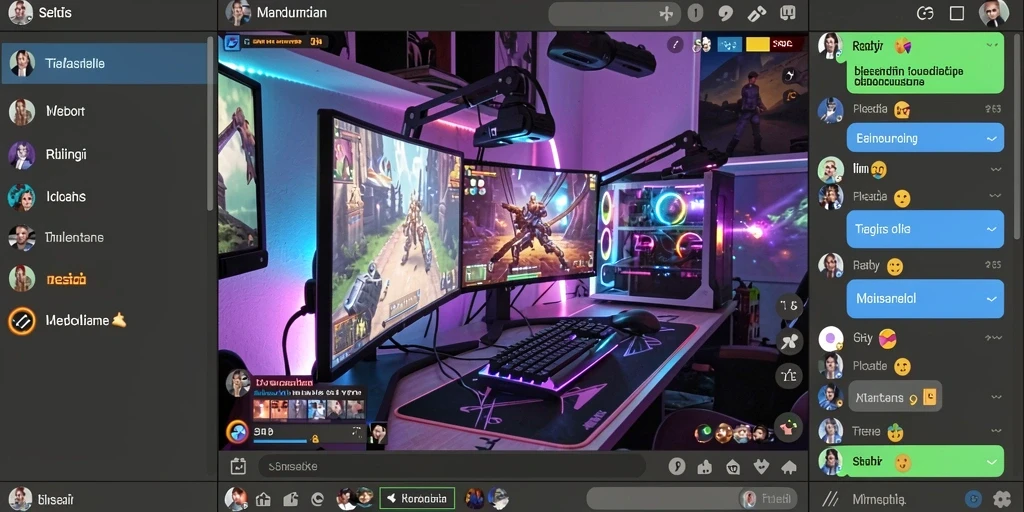The height and width of the screenshot is (512, 1024).
Task: Click the blue swatch at the stream's top right
Action: [x=729, y=44]
